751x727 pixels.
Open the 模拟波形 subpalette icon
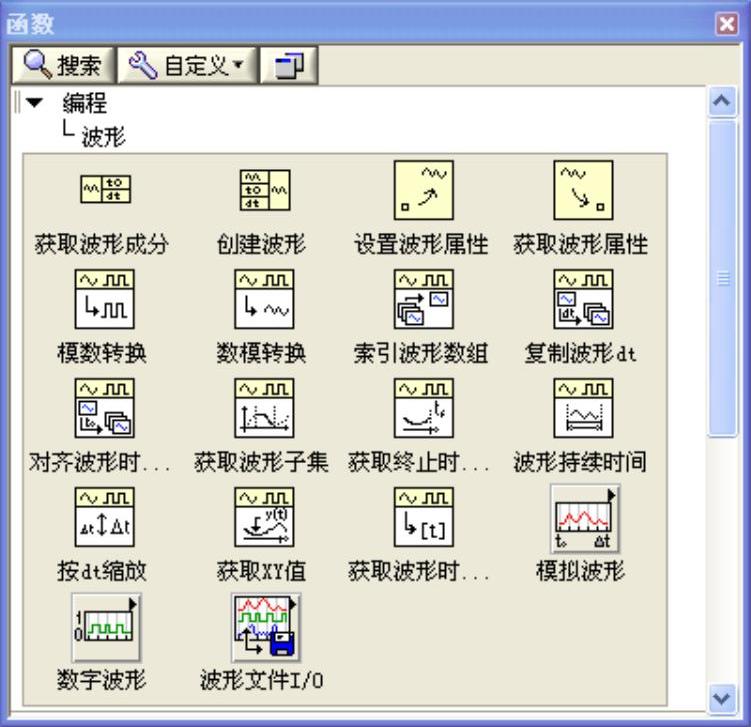[585, 519]
